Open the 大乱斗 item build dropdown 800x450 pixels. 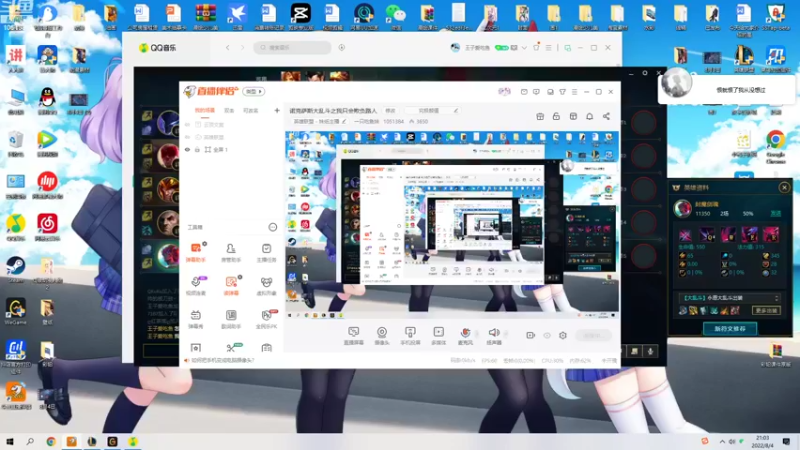[x=730, y=297]
